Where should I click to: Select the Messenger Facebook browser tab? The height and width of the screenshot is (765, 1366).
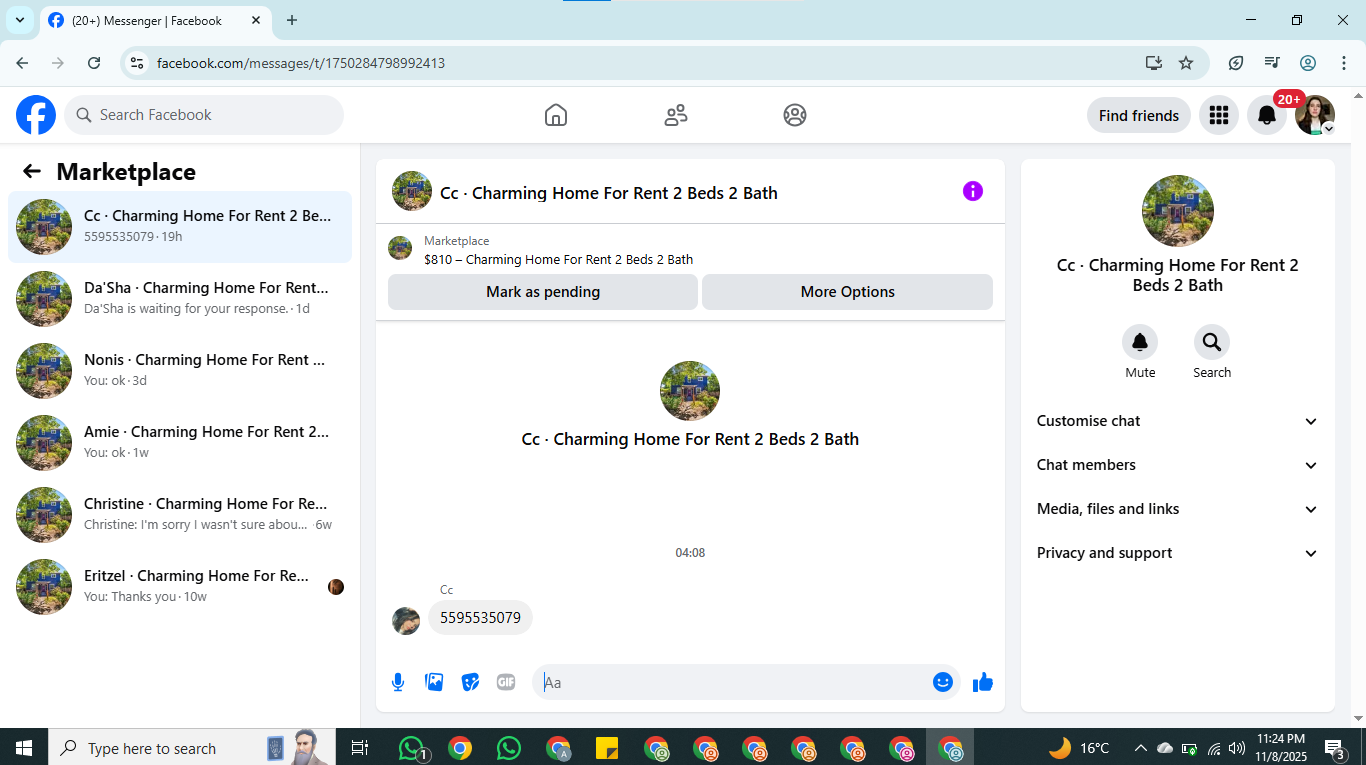pyautogui.click(x=155, y=20)
